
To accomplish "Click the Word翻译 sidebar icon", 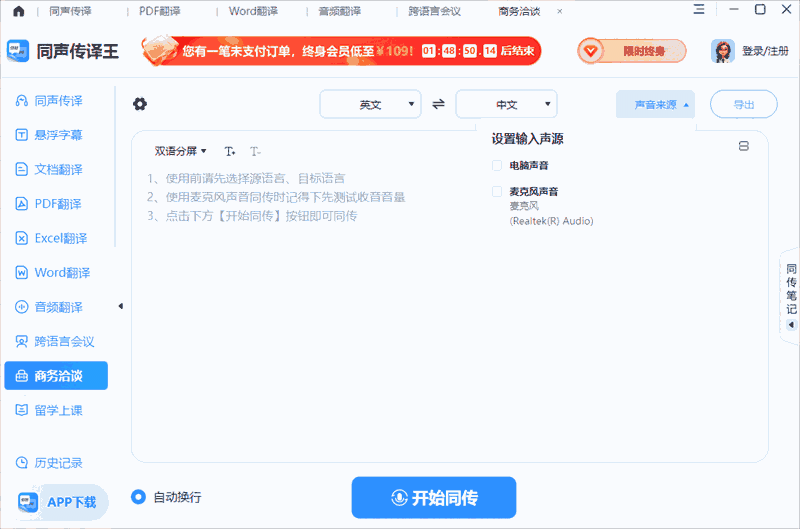I will click(21, 272).
